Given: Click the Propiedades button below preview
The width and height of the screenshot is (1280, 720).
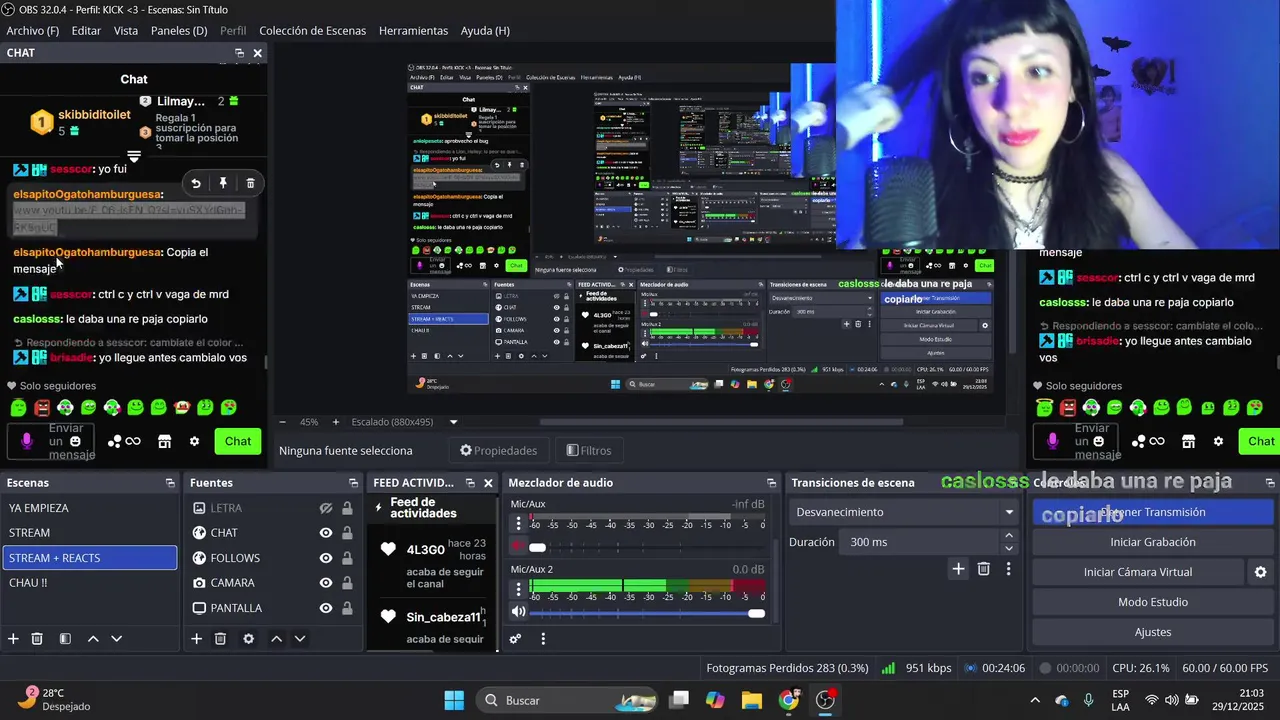Looking at the screenshot, I should click(498, 450).
